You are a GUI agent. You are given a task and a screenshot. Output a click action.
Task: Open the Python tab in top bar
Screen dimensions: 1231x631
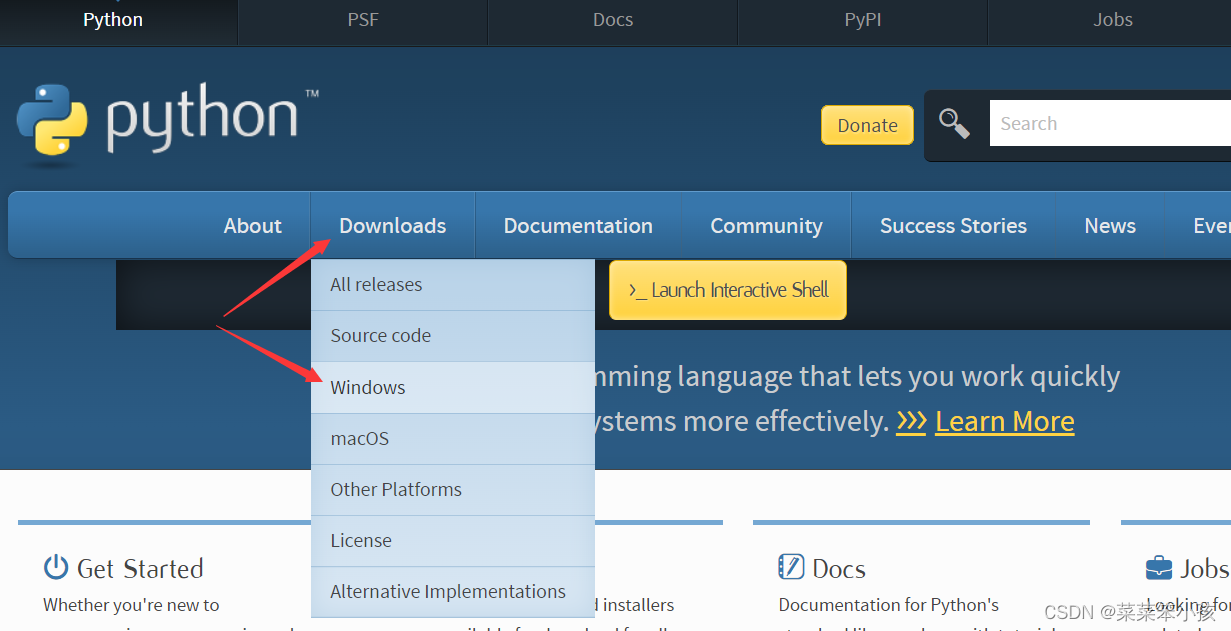113,20
